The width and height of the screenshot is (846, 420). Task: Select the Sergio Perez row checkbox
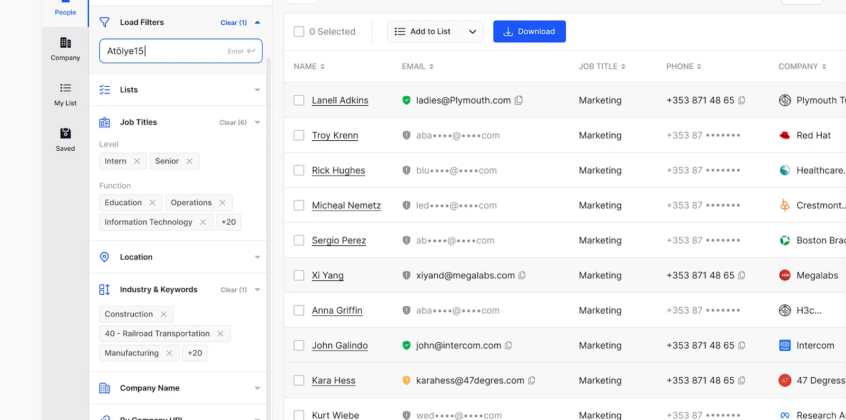click(x=299, y=240)
